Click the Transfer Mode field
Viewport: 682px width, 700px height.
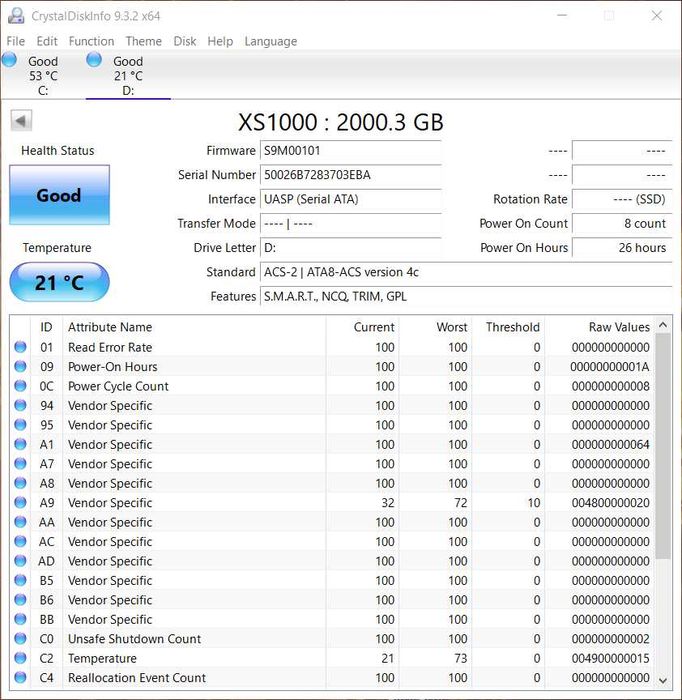[350, 223]
